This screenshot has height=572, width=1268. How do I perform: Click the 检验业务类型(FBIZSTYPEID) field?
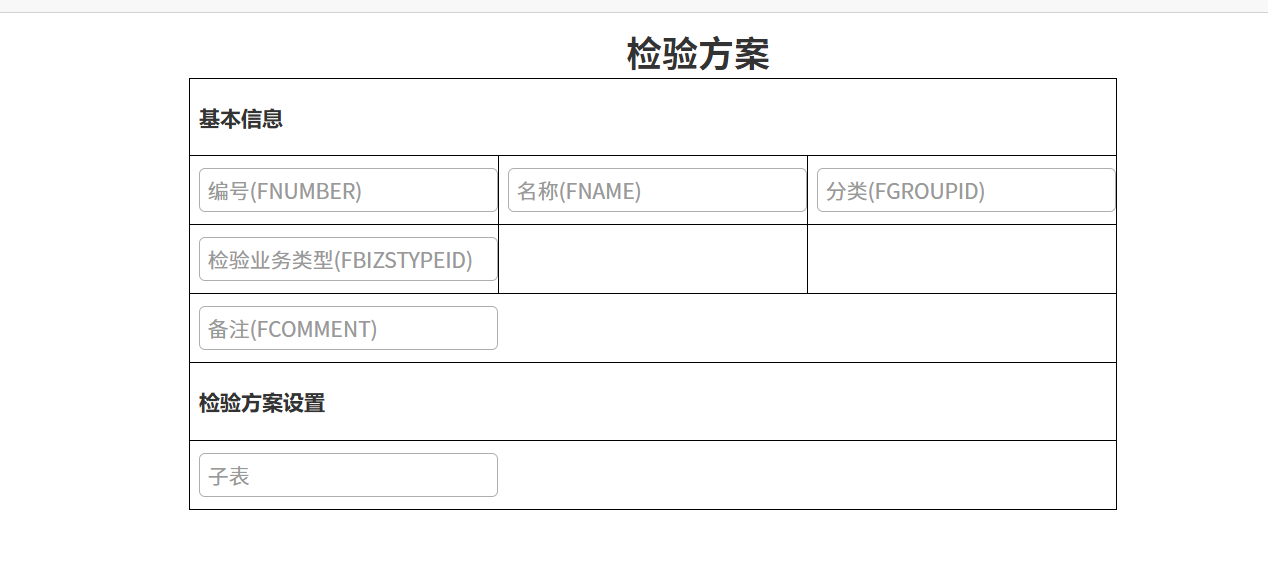348,259
